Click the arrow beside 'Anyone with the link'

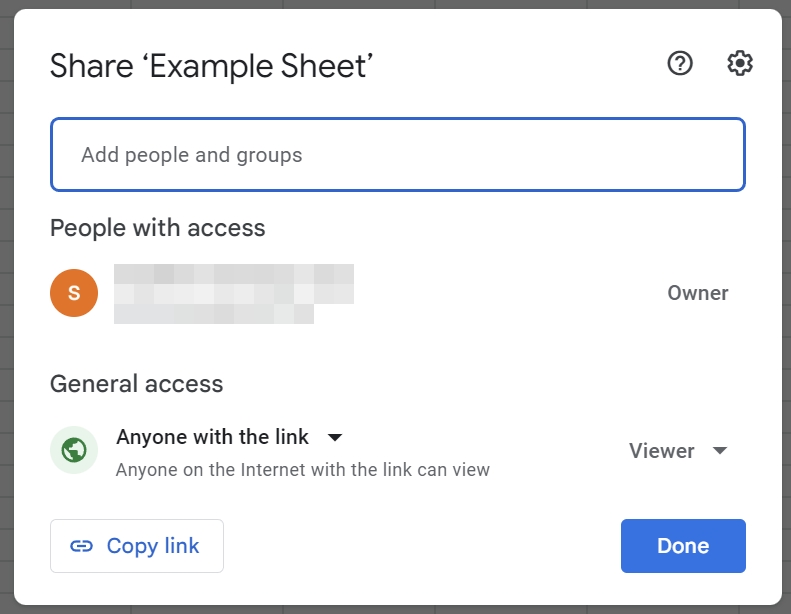[x=335, y=438]
